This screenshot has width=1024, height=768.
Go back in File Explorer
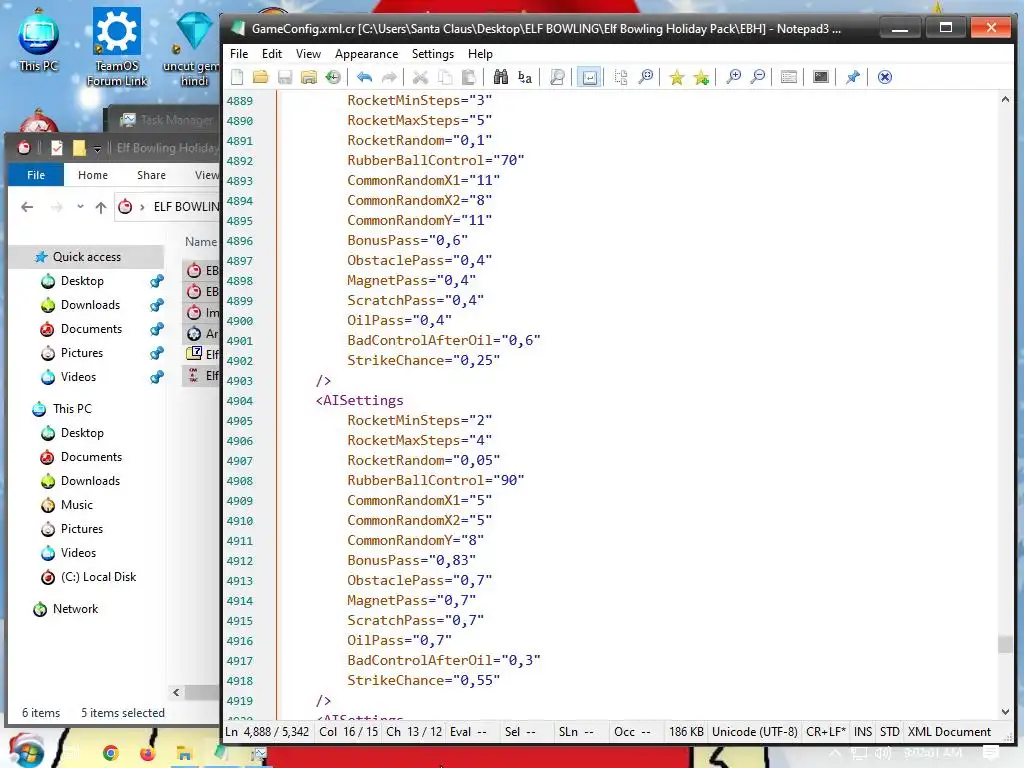(27, 207)
